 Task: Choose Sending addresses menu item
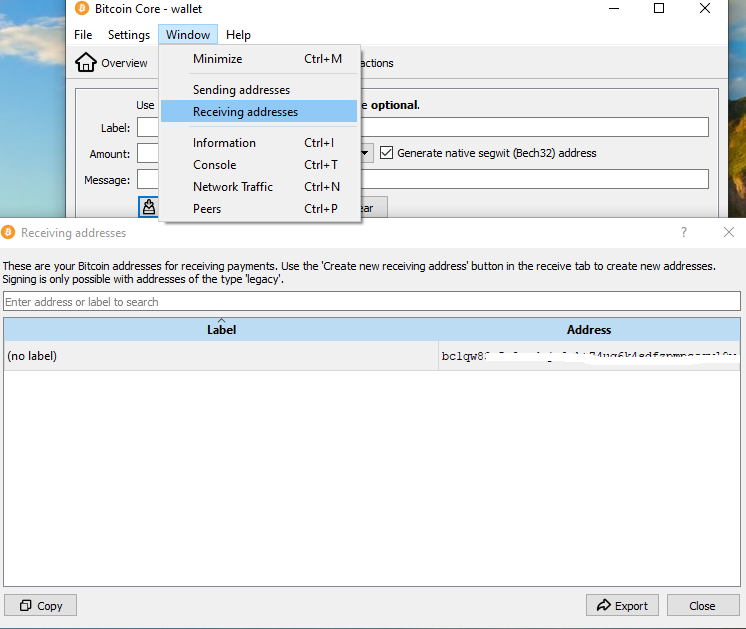pos(259,89)
